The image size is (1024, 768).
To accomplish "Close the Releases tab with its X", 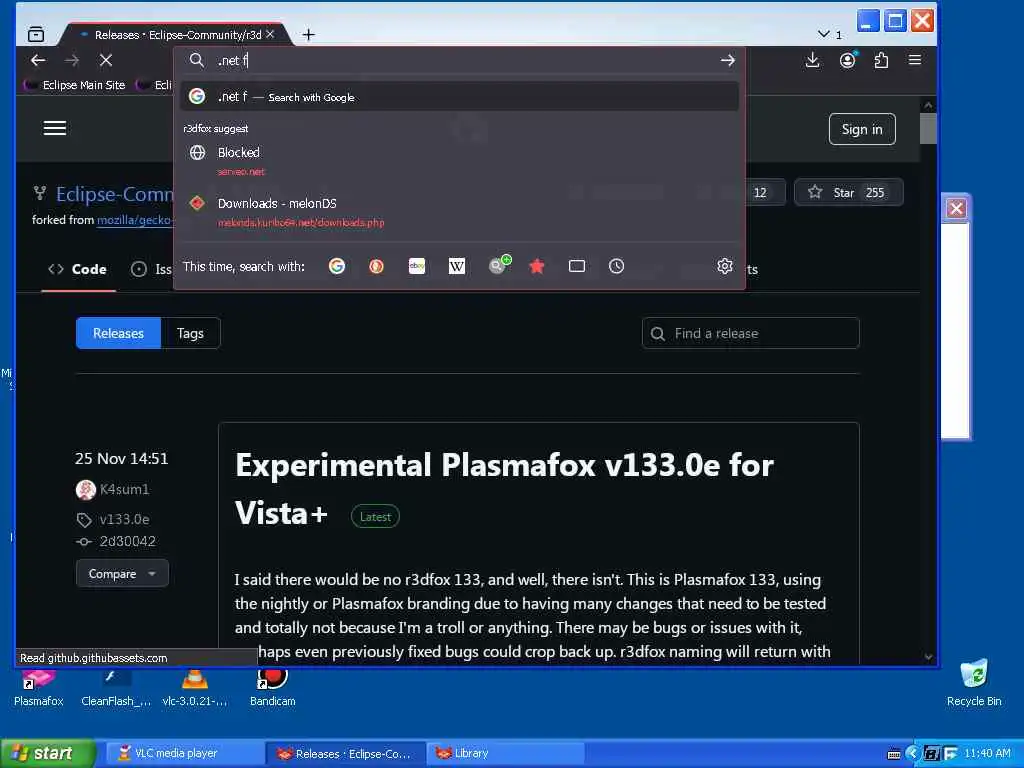I will 270,34.
